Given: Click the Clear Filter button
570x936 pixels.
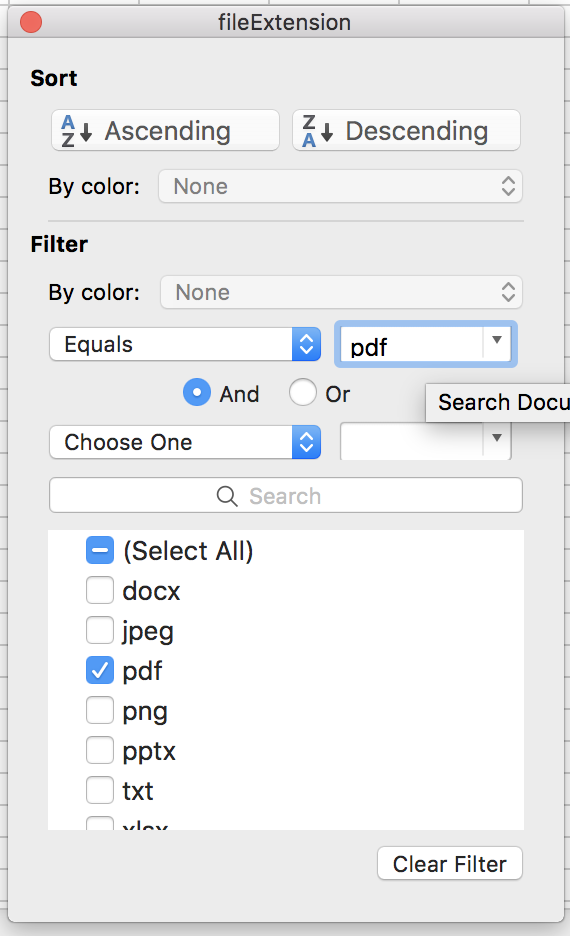Looking at the screenshot, I should coord(450,863).
